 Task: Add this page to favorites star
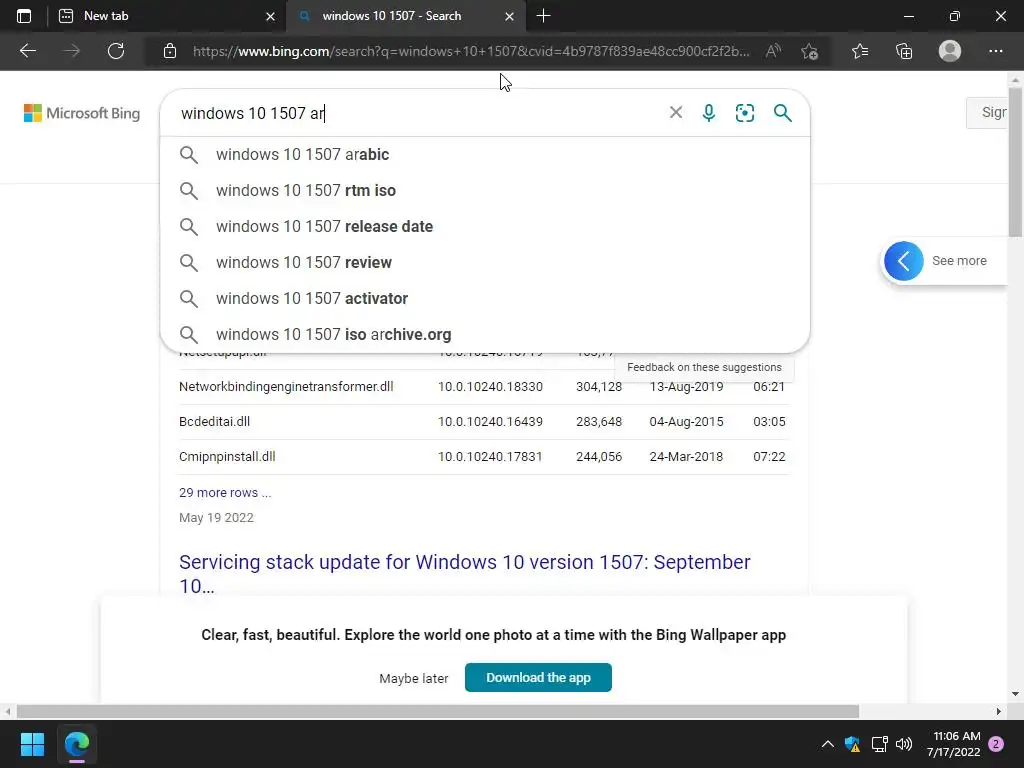(x=810, y=51)
